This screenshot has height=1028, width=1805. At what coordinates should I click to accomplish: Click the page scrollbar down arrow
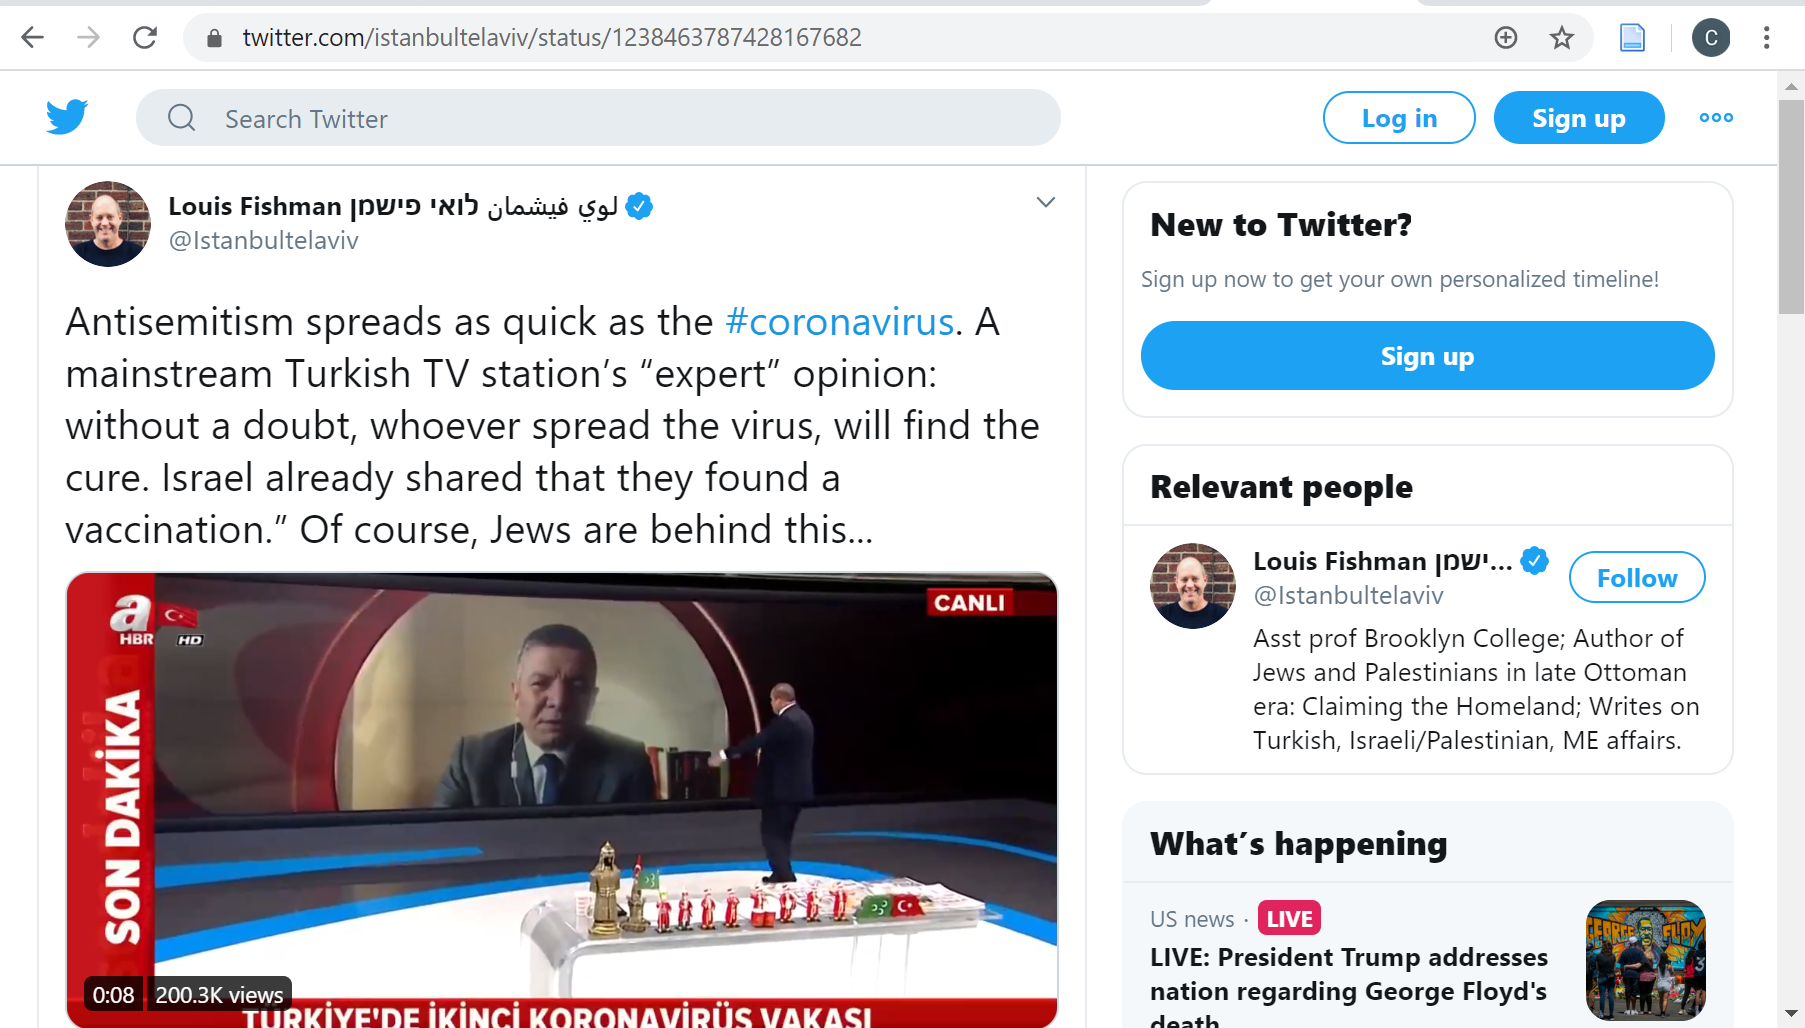pos(1791,1013)
